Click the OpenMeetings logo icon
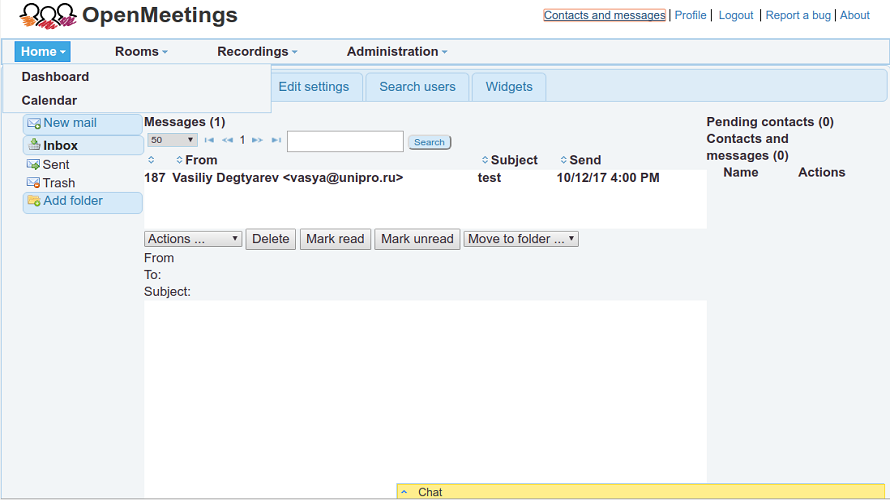The height and width of the screenshot is (500, 890). pyautogui.click(x=48, y=16)
